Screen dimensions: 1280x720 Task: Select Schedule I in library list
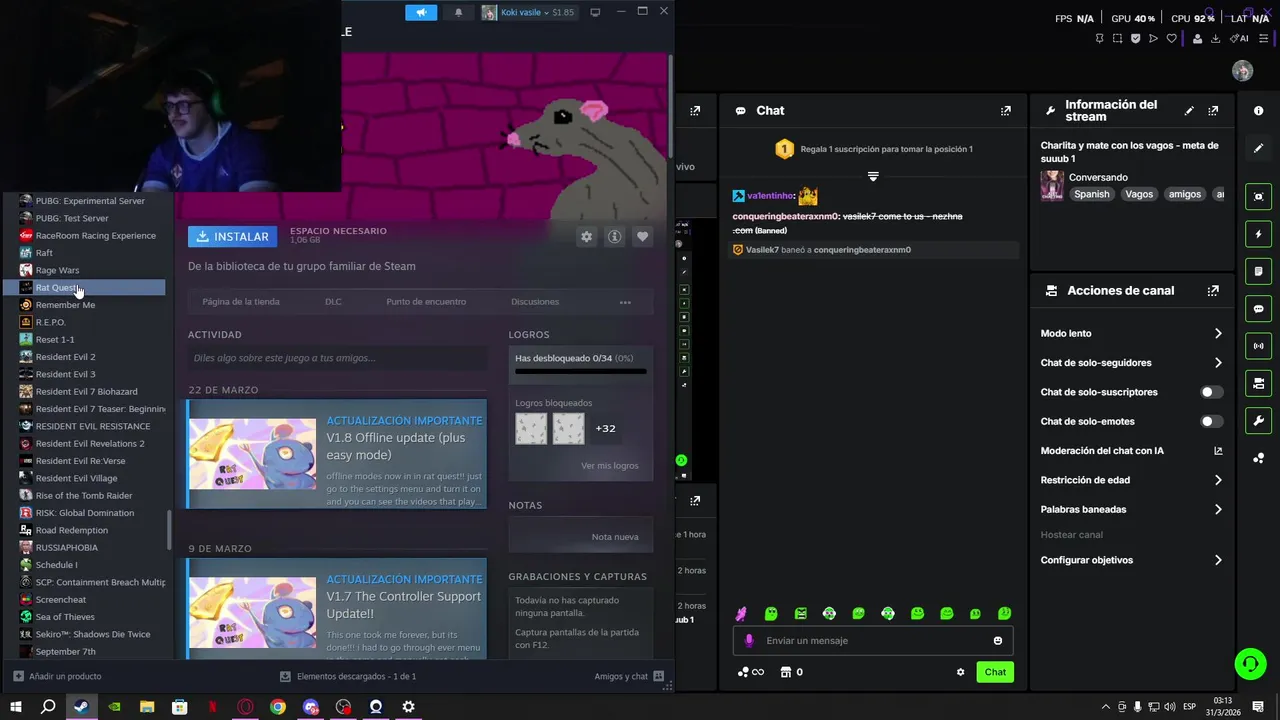(84, 565)
